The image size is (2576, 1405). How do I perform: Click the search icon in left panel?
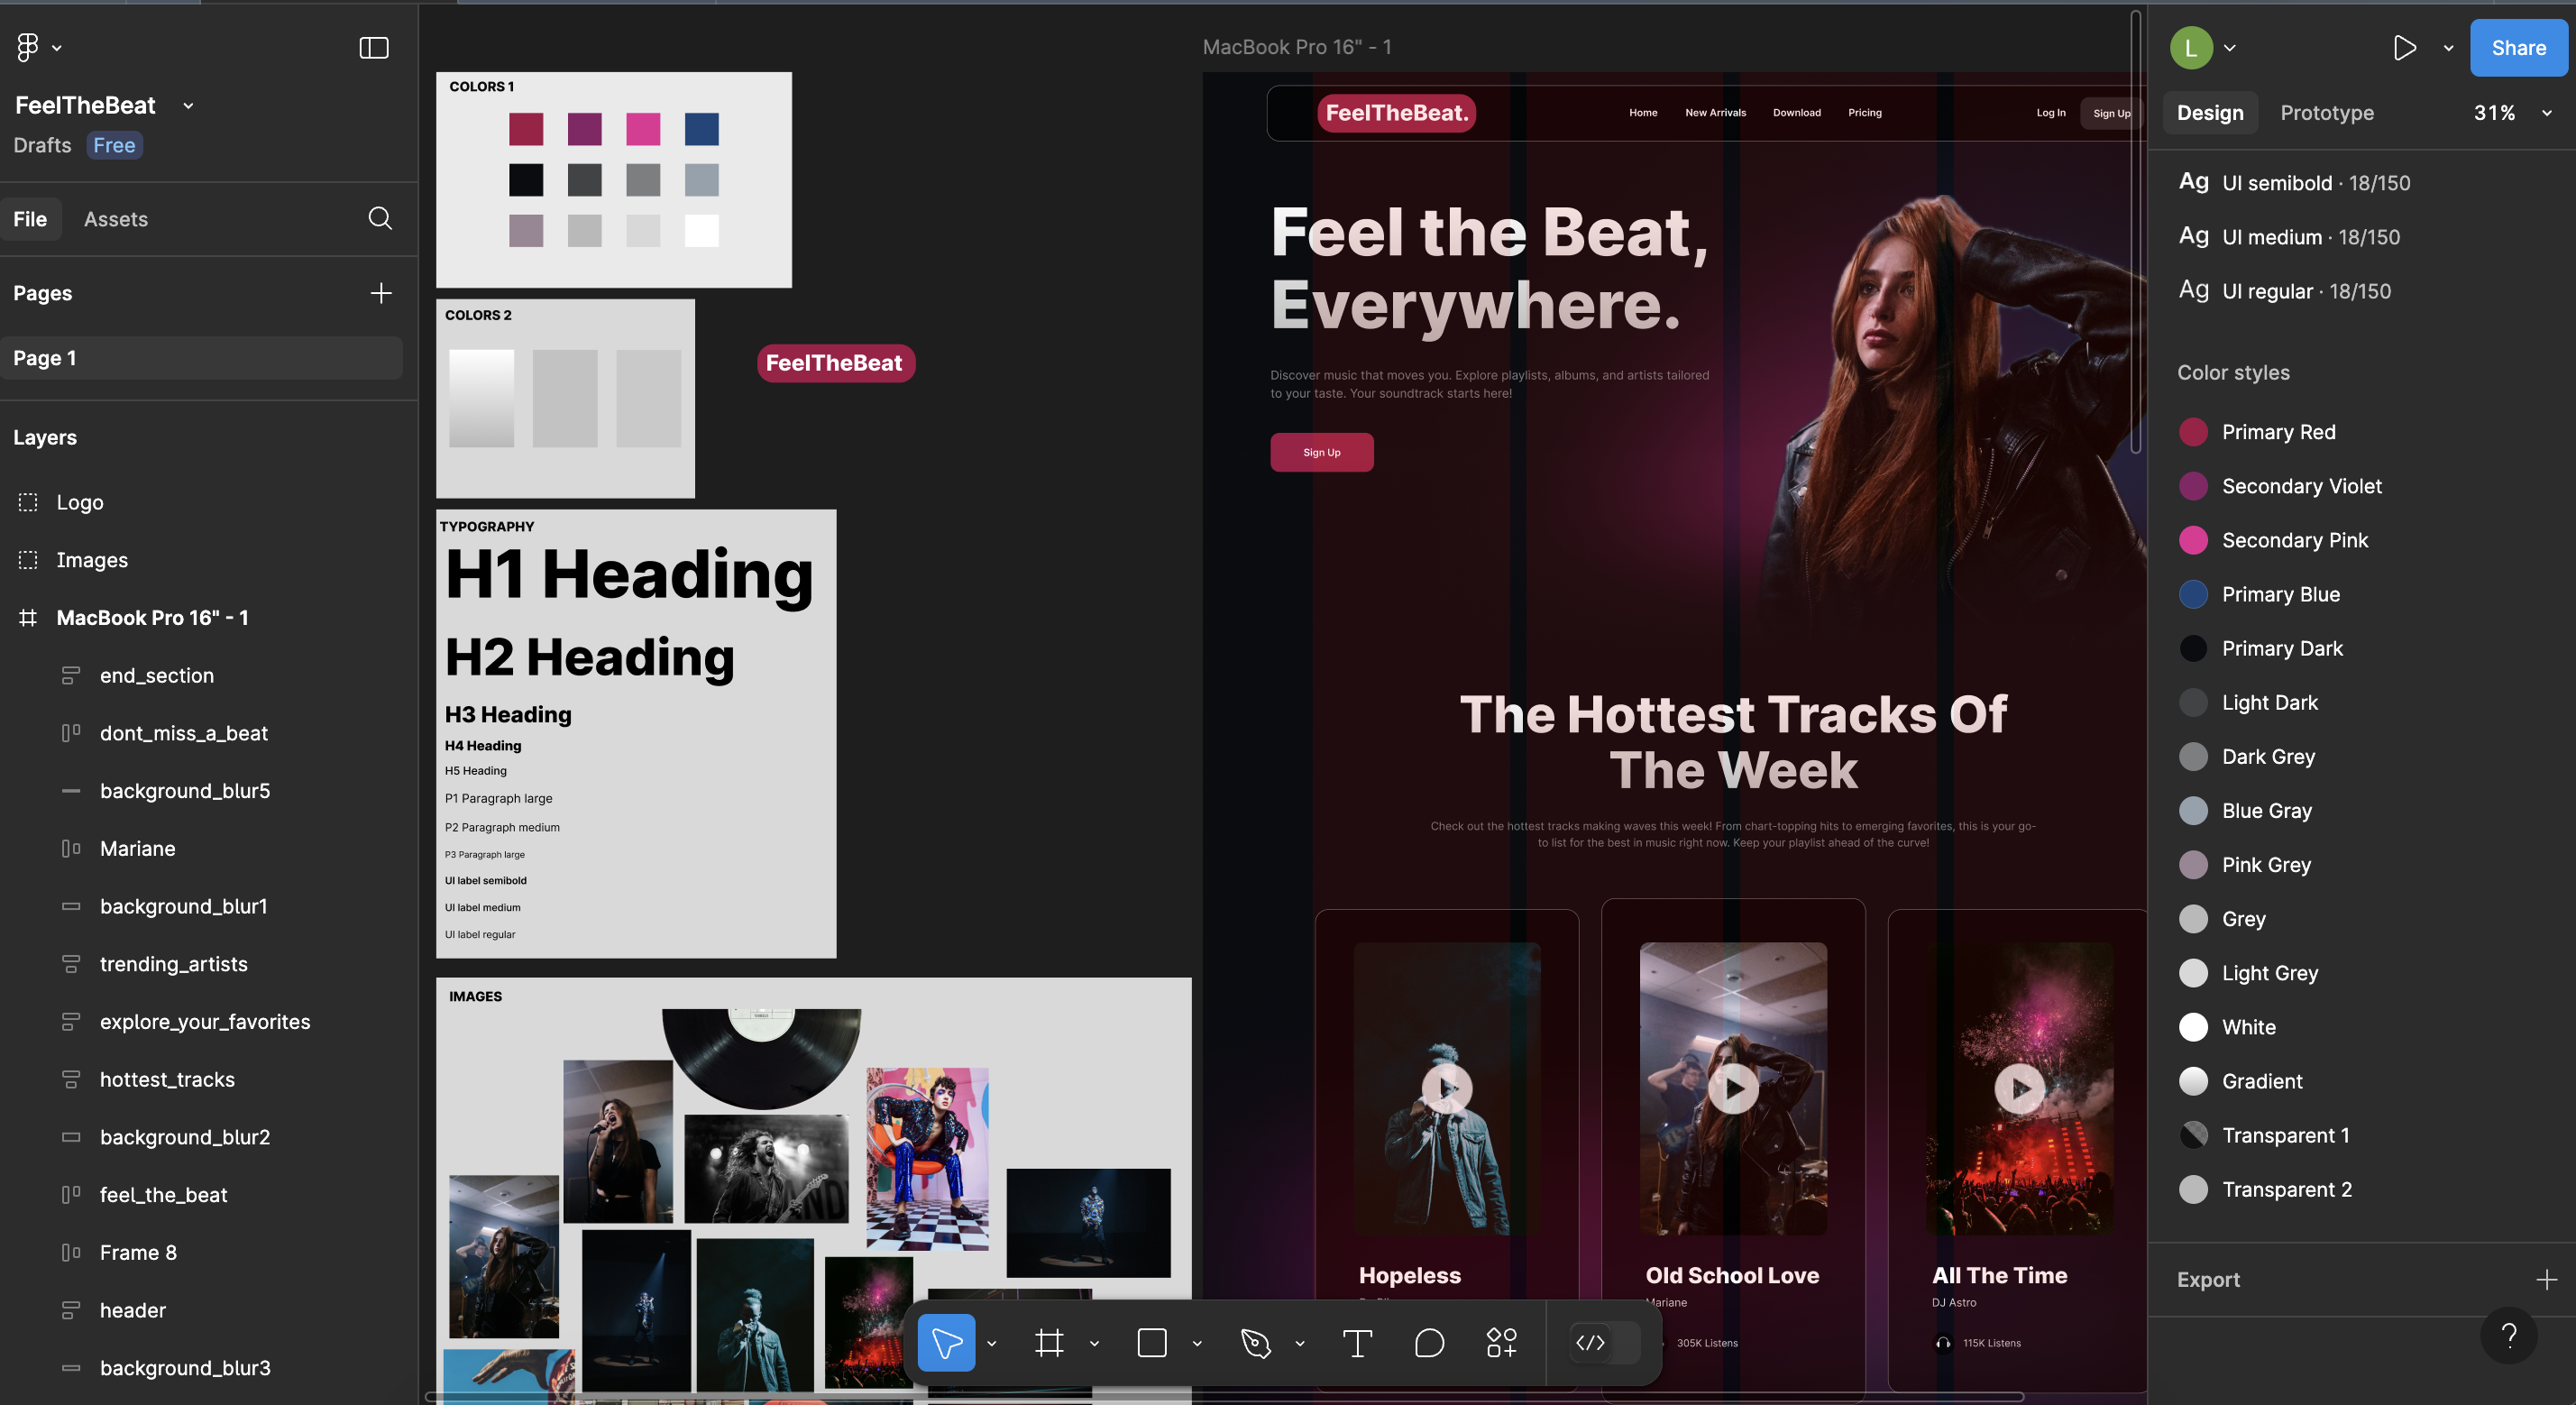point(380,219)
